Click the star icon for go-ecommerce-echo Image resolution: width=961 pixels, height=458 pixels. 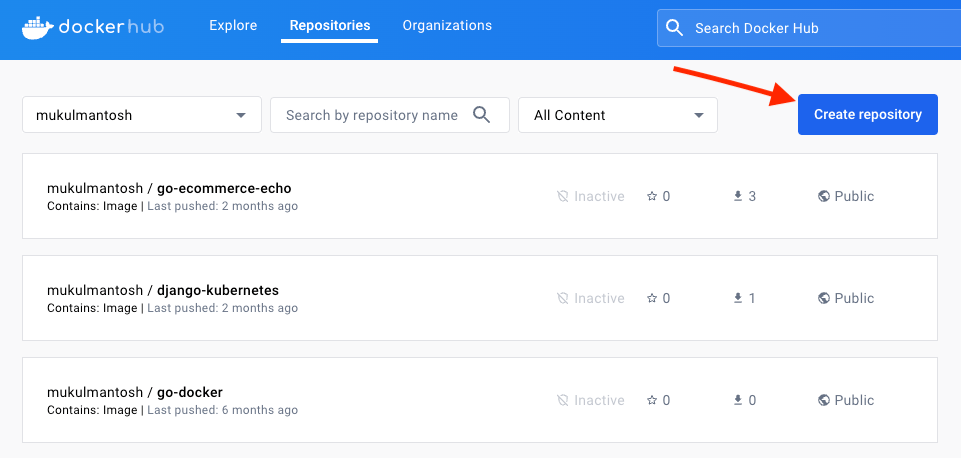pyautogui.click(x=651, y=197)
